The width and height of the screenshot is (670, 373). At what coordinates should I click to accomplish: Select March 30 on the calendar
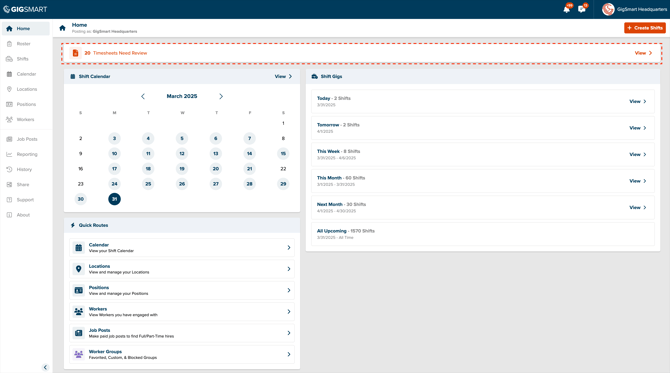(80, 199)
